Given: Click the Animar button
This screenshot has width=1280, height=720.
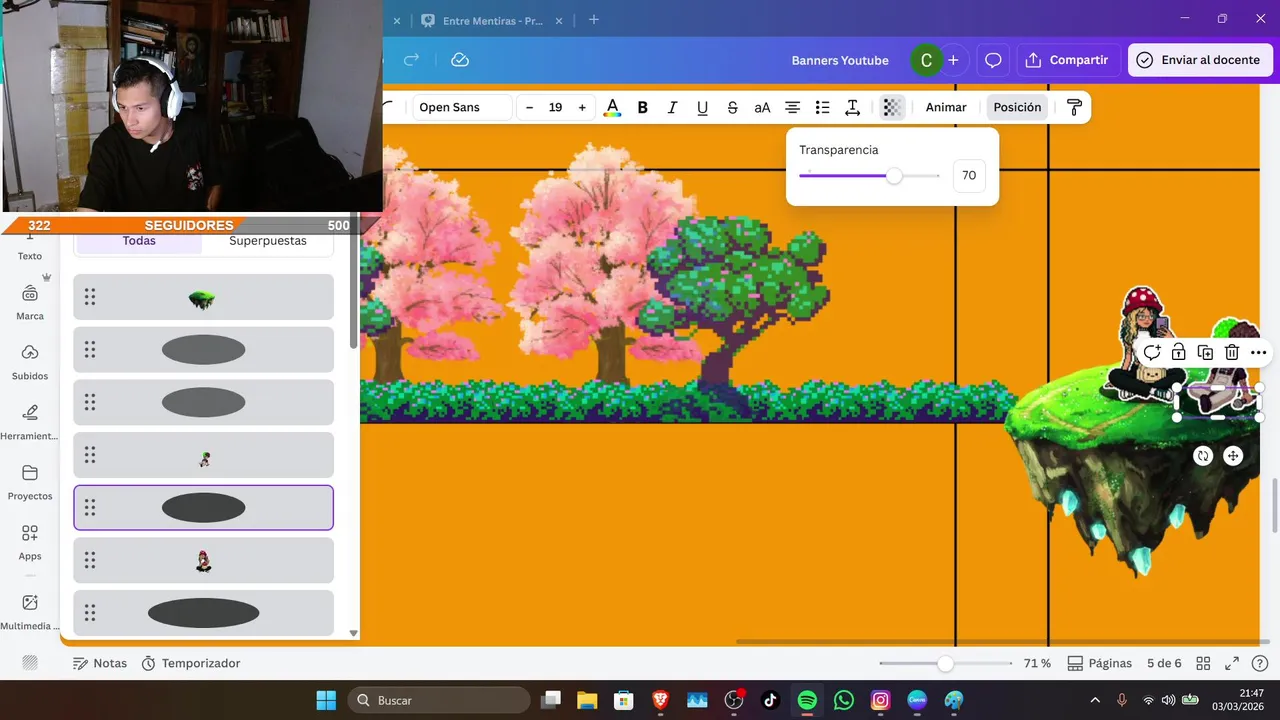Looking at the screenshot, I should point(946,107).
